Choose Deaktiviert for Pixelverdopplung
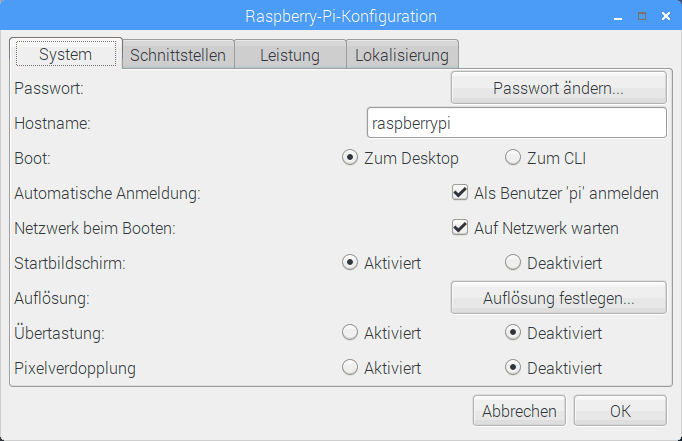Image resolution: width=682 pixels, height=441 pixels. coord(513,367)
